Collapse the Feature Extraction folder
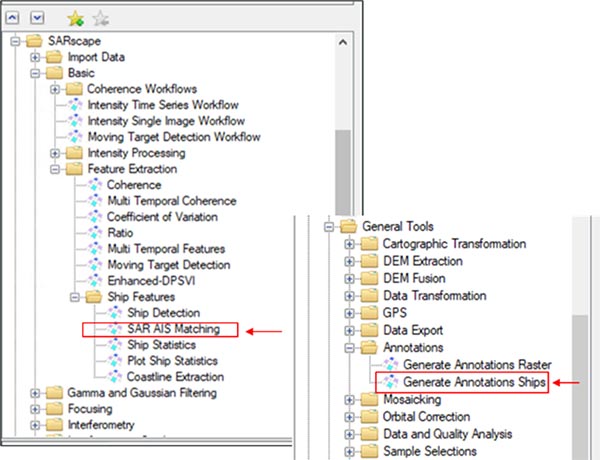 (55, 169)
